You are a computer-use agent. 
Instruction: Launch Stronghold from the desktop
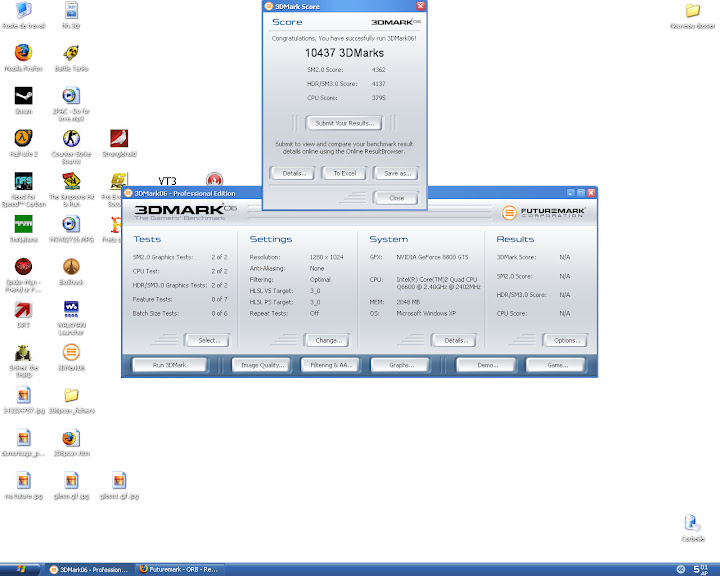[119, 143]
